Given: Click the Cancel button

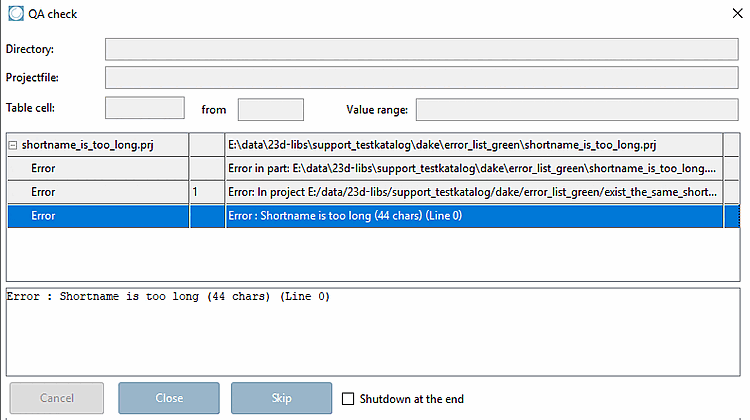Looking at the screenshot, I should [x=56, y=398].
